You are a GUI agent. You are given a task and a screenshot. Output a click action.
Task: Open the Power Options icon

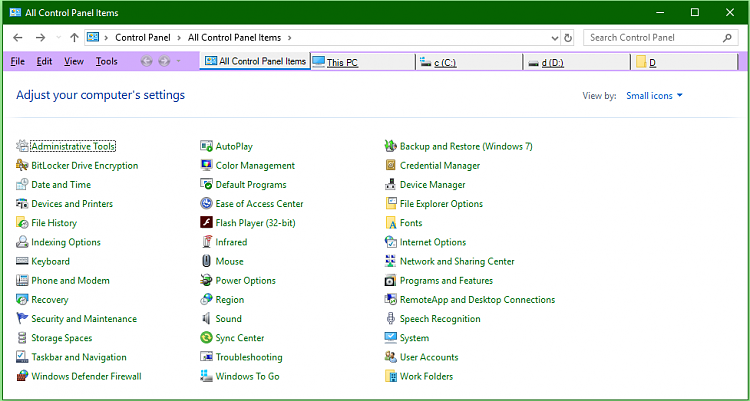point(206,280)
